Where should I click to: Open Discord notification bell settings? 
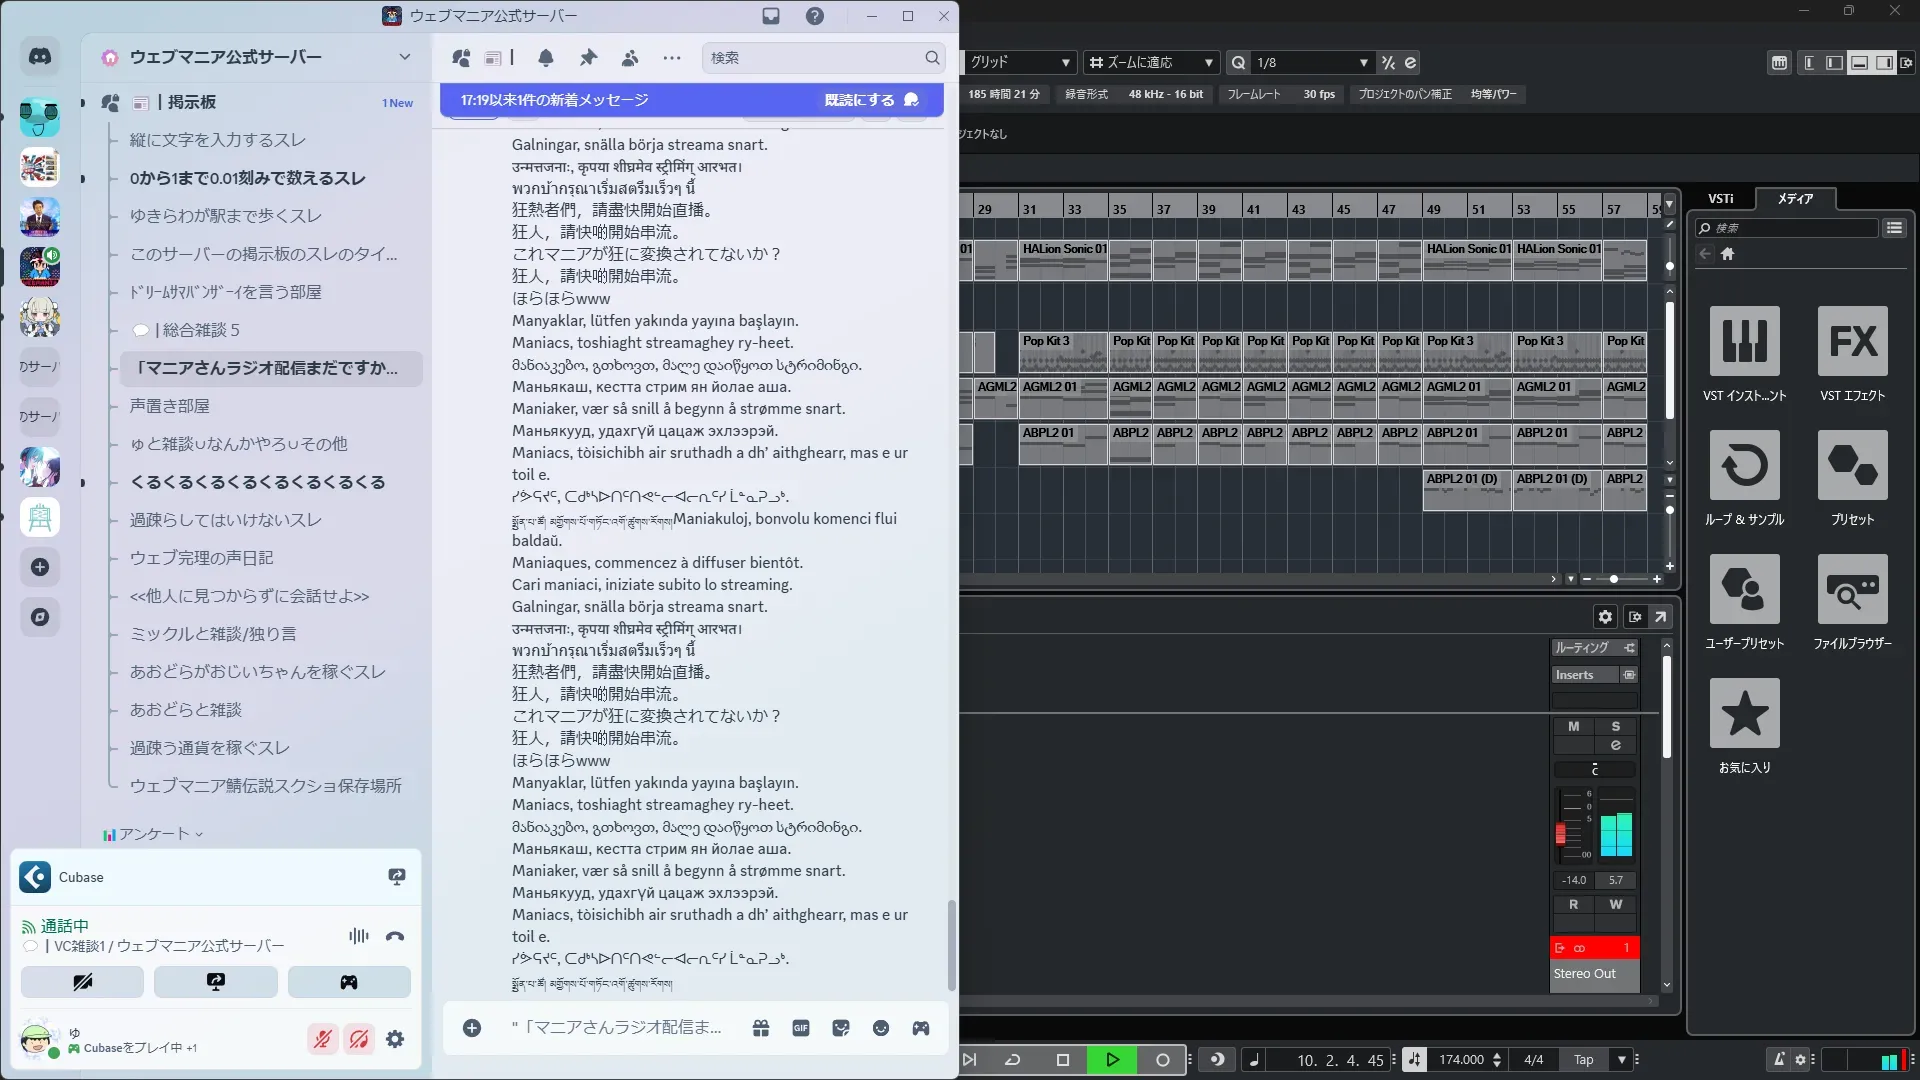546,58
